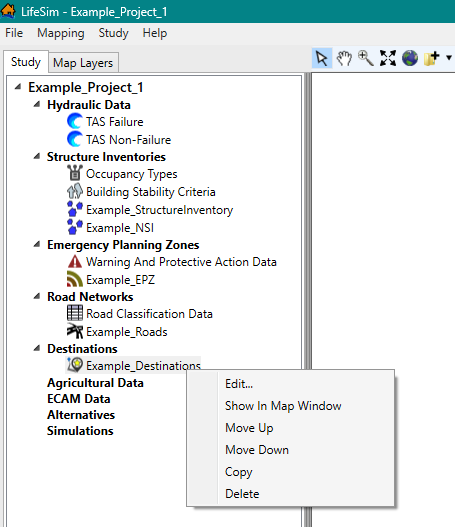Switch to the Study tab

[26, 62]
